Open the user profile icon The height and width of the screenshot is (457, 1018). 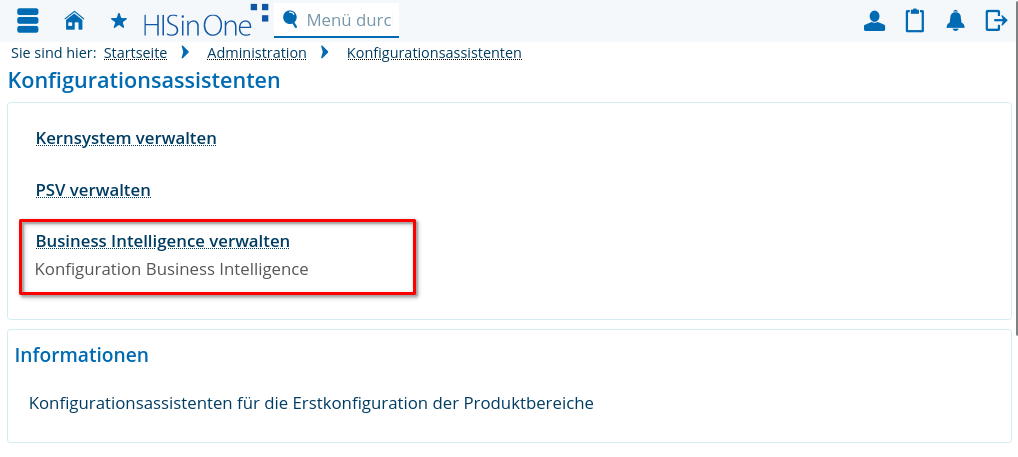coord(874,20)
